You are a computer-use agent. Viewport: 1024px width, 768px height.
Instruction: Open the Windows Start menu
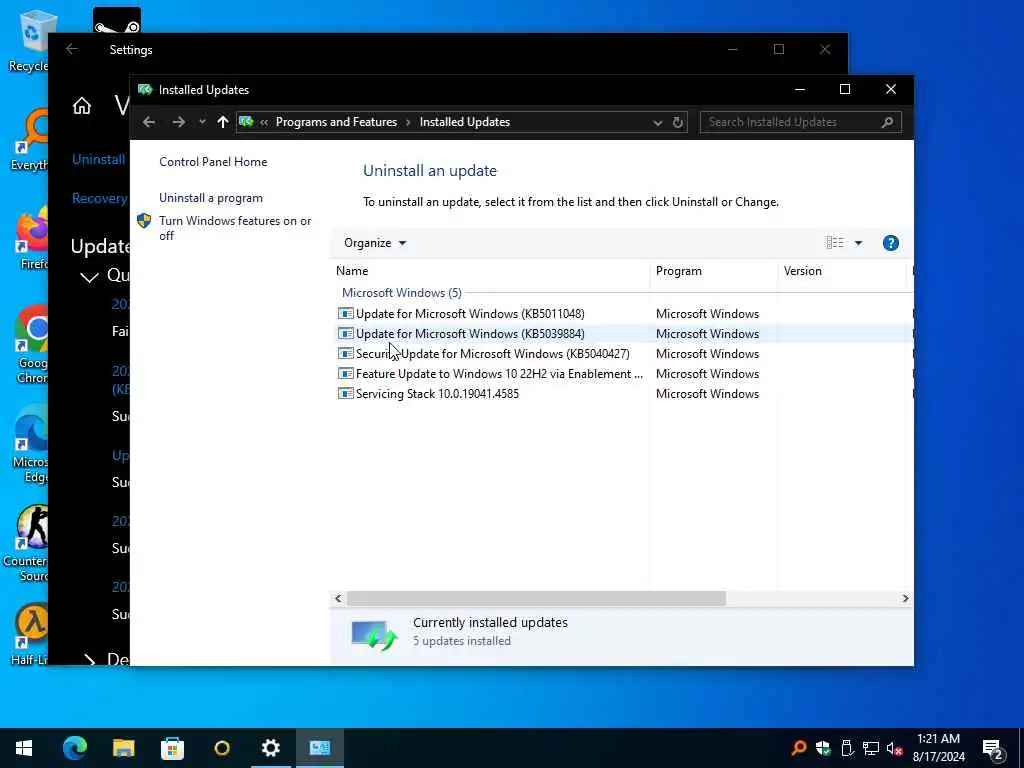click(x=24, y=748)
